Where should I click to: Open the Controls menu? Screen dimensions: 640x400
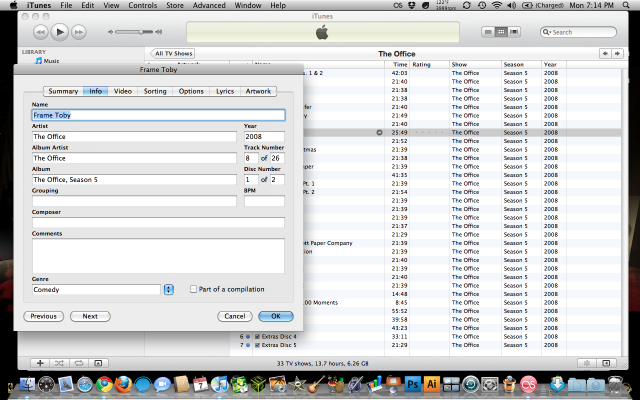[142, 5]
